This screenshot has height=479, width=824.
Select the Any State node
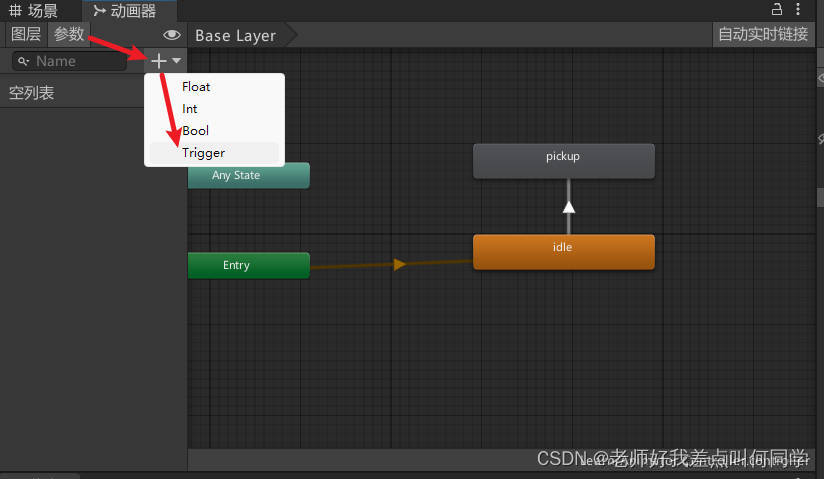click(x=249, y=175)
